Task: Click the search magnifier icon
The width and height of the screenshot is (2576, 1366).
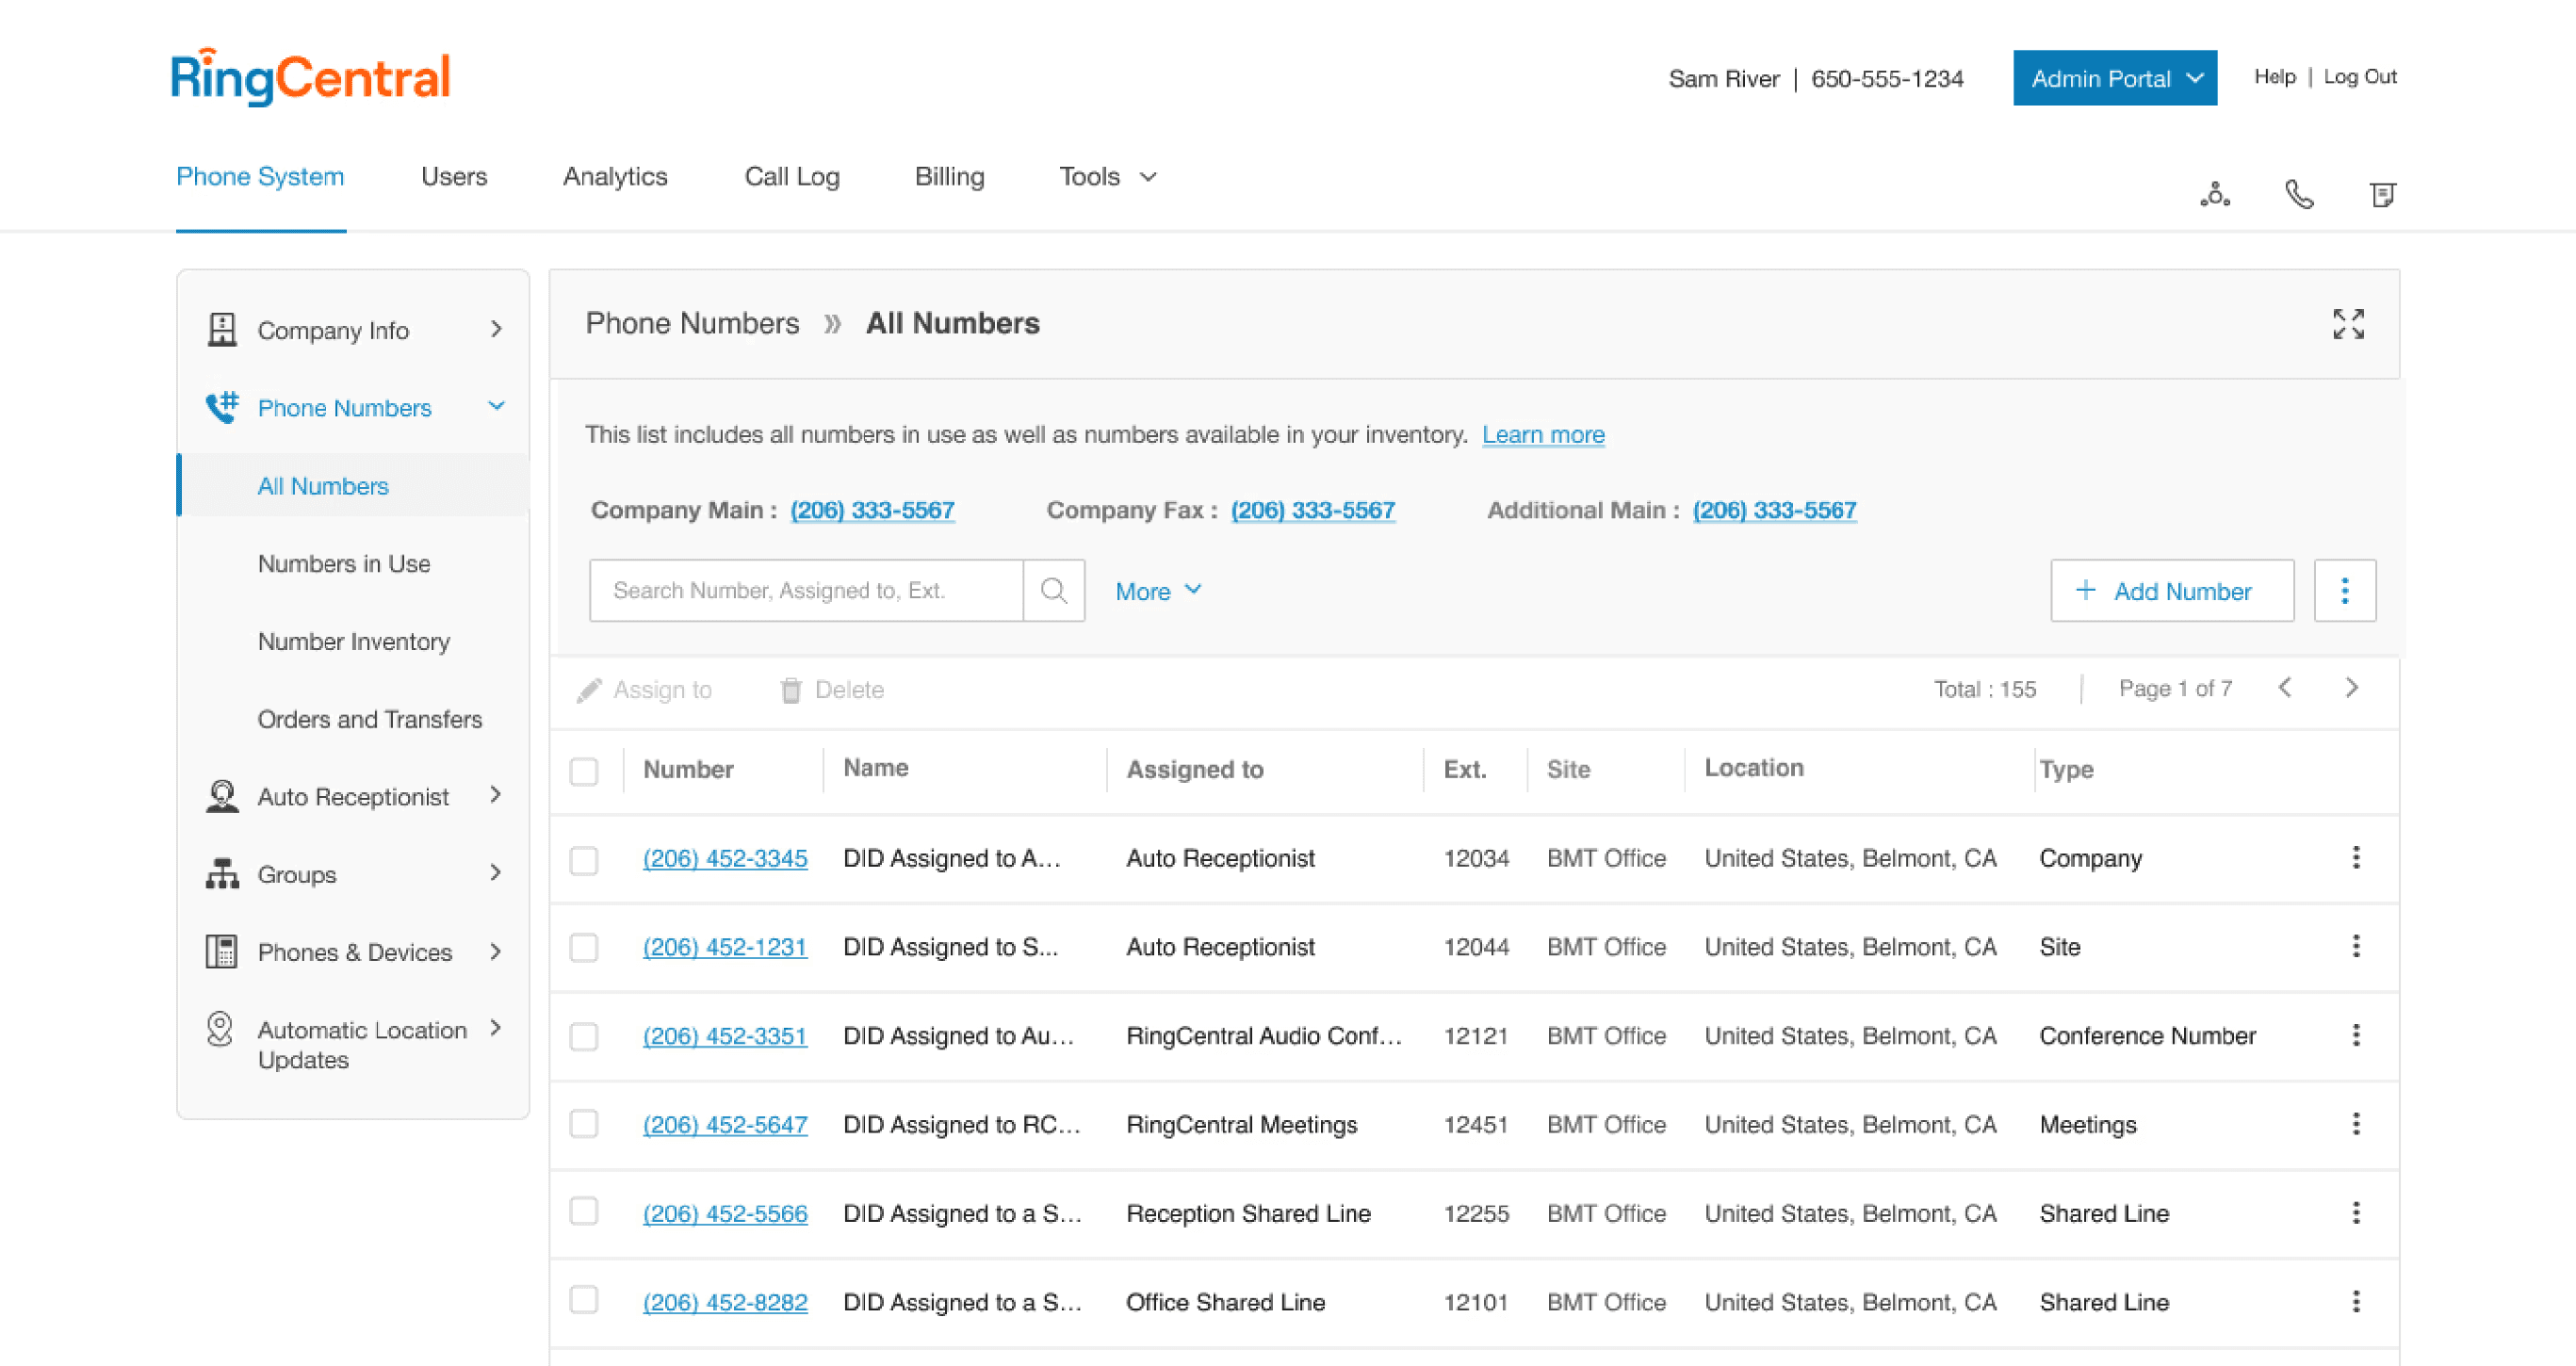Action: click(1053, 590)
